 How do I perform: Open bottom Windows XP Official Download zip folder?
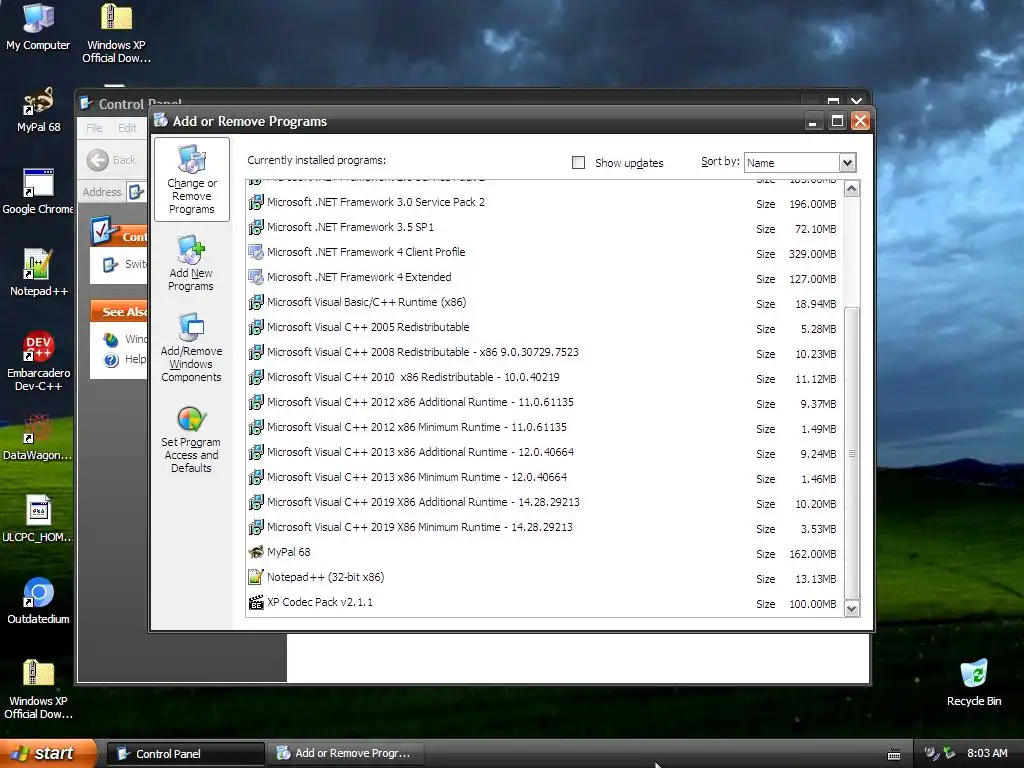coord(38,690)
